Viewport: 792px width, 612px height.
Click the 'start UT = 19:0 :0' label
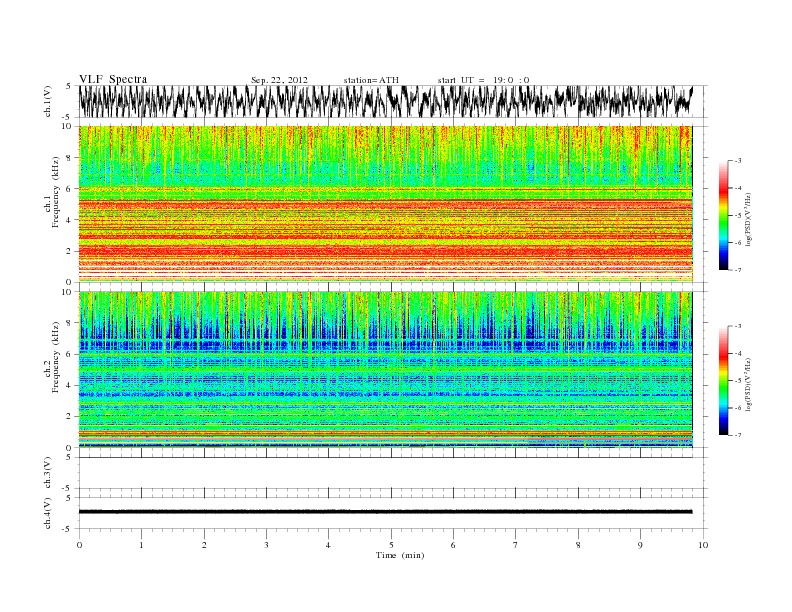click(483, 80)
